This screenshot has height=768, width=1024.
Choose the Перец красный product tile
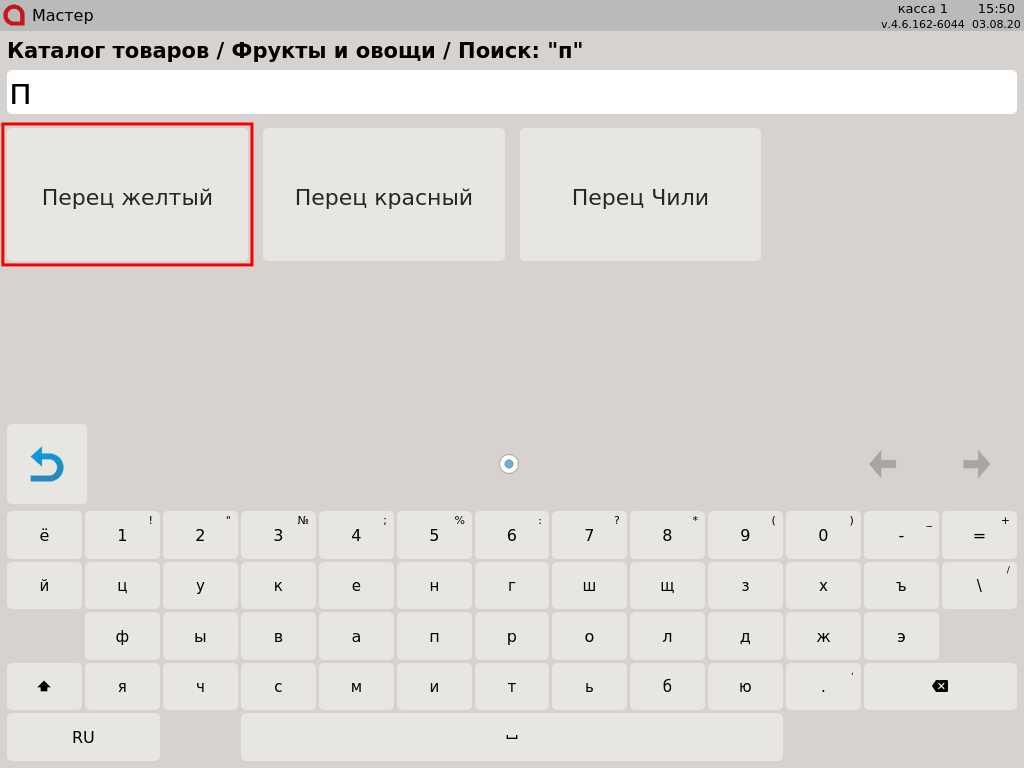(x=384, y=195)
